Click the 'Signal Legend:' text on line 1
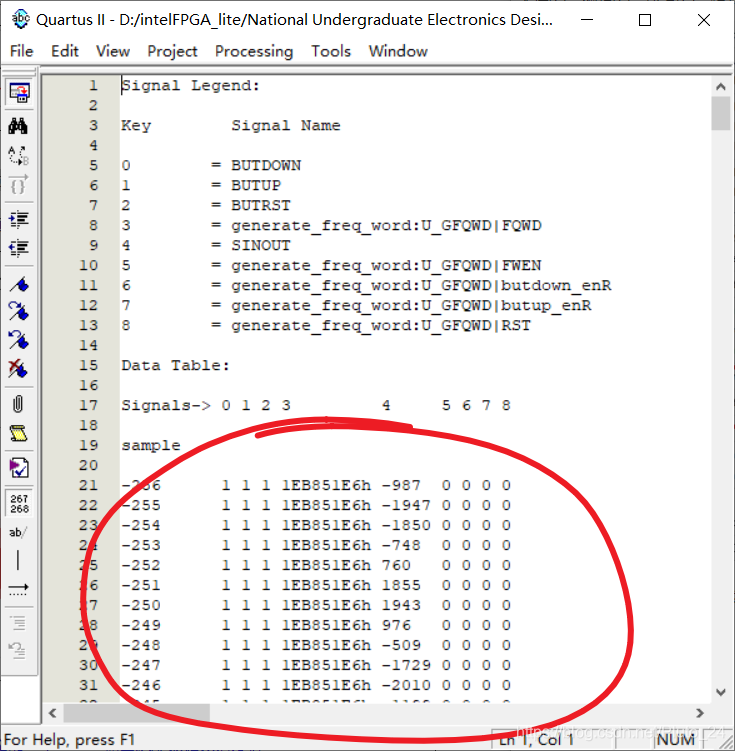The height and width of the screenshot is (751, 735). (190, 86)
